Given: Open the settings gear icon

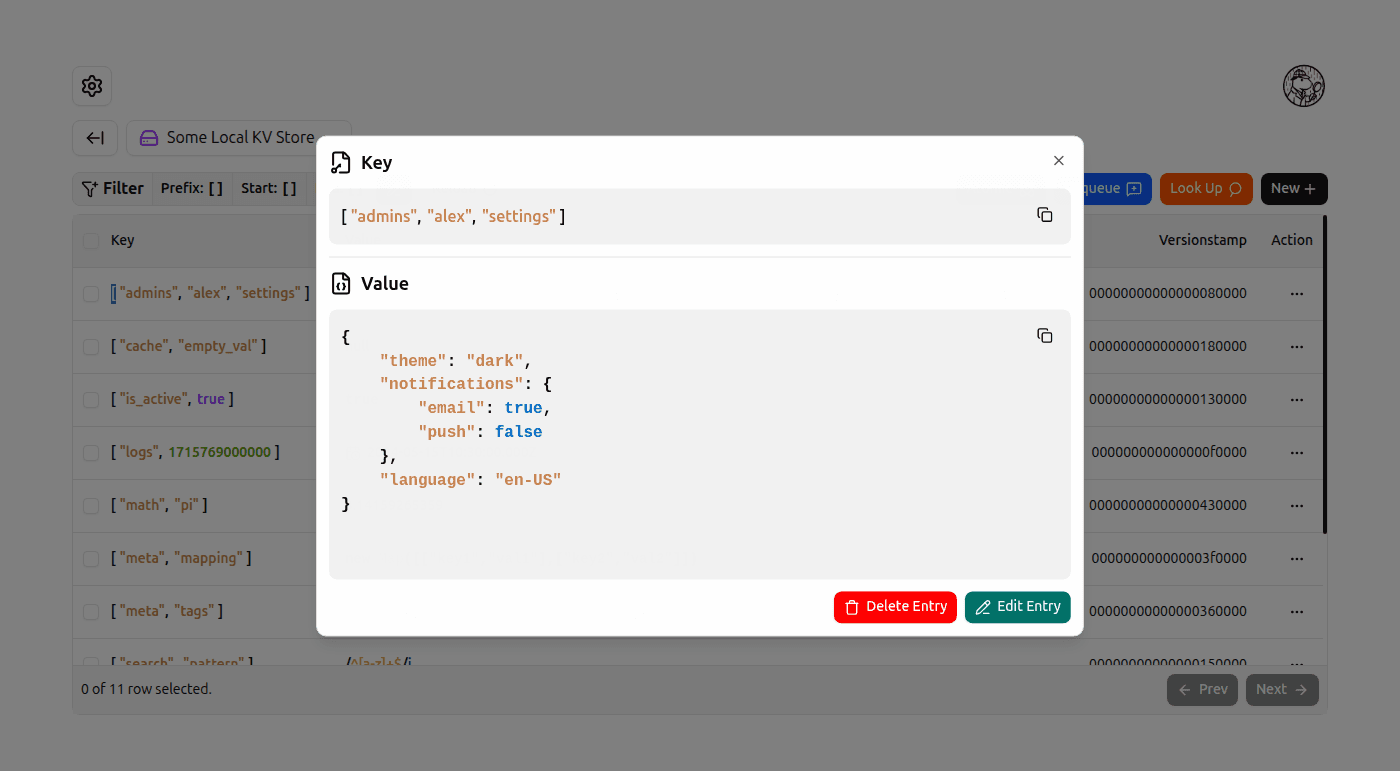Looking at the screenshot, I should click(x=91, y=86).
